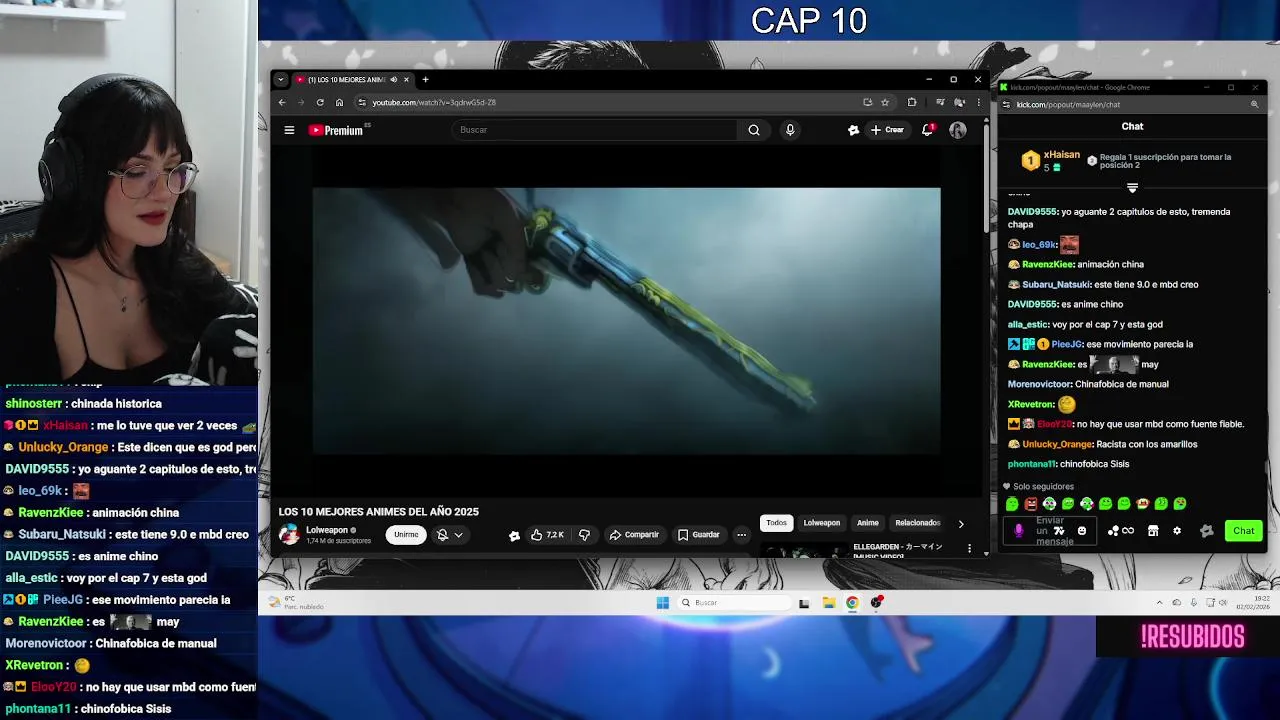Like the video (7,2 K)
This screenshot has height=720, width=1280.
coord(548,535)
